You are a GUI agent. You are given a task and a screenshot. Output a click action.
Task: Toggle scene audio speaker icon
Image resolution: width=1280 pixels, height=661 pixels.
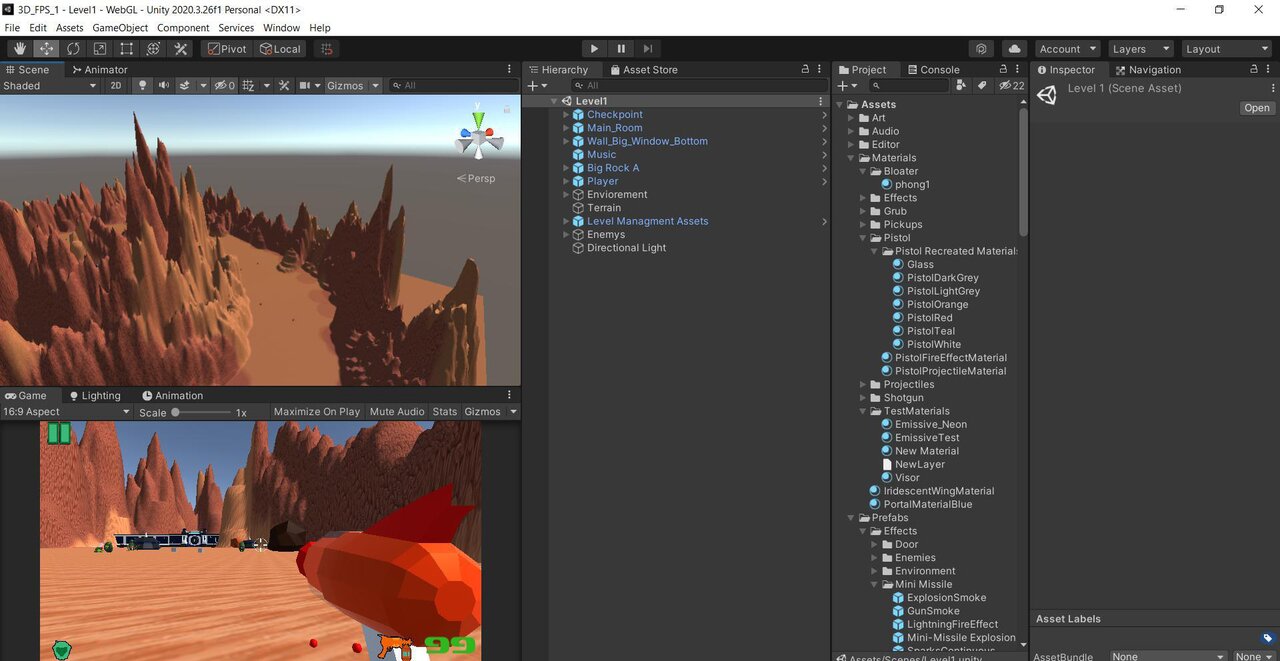[x=164, y=86]
